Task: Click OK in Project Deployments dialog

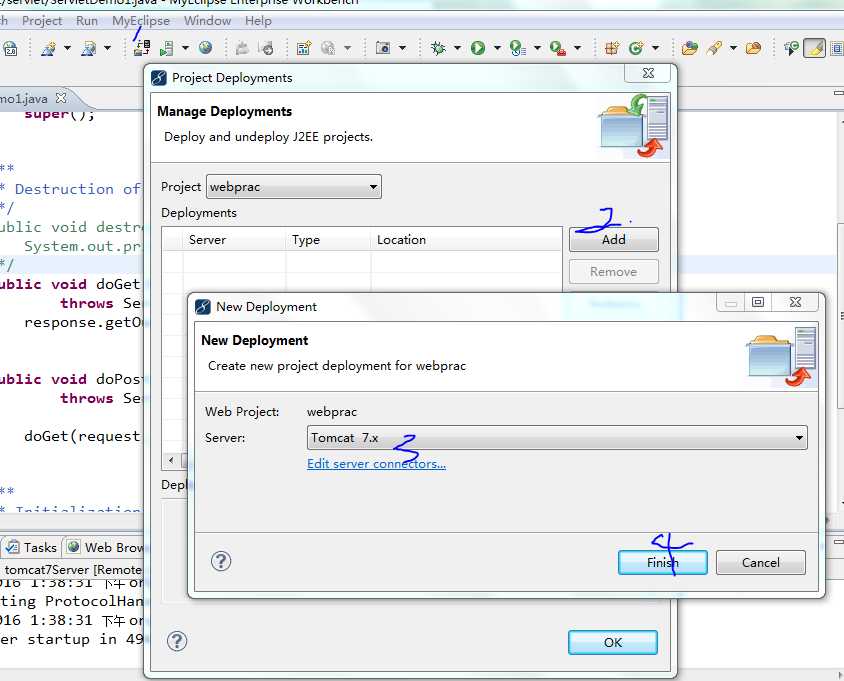Action: click(x=613, y=642)
